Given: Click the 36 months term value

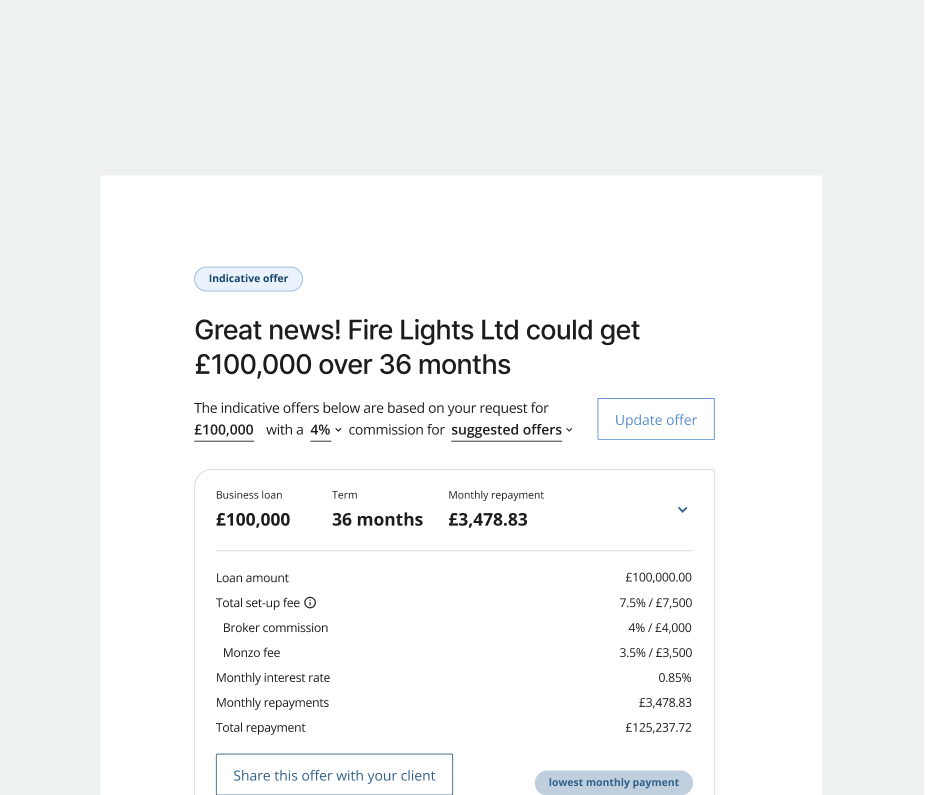Looking at the screenshot, I should pos(377,520).
